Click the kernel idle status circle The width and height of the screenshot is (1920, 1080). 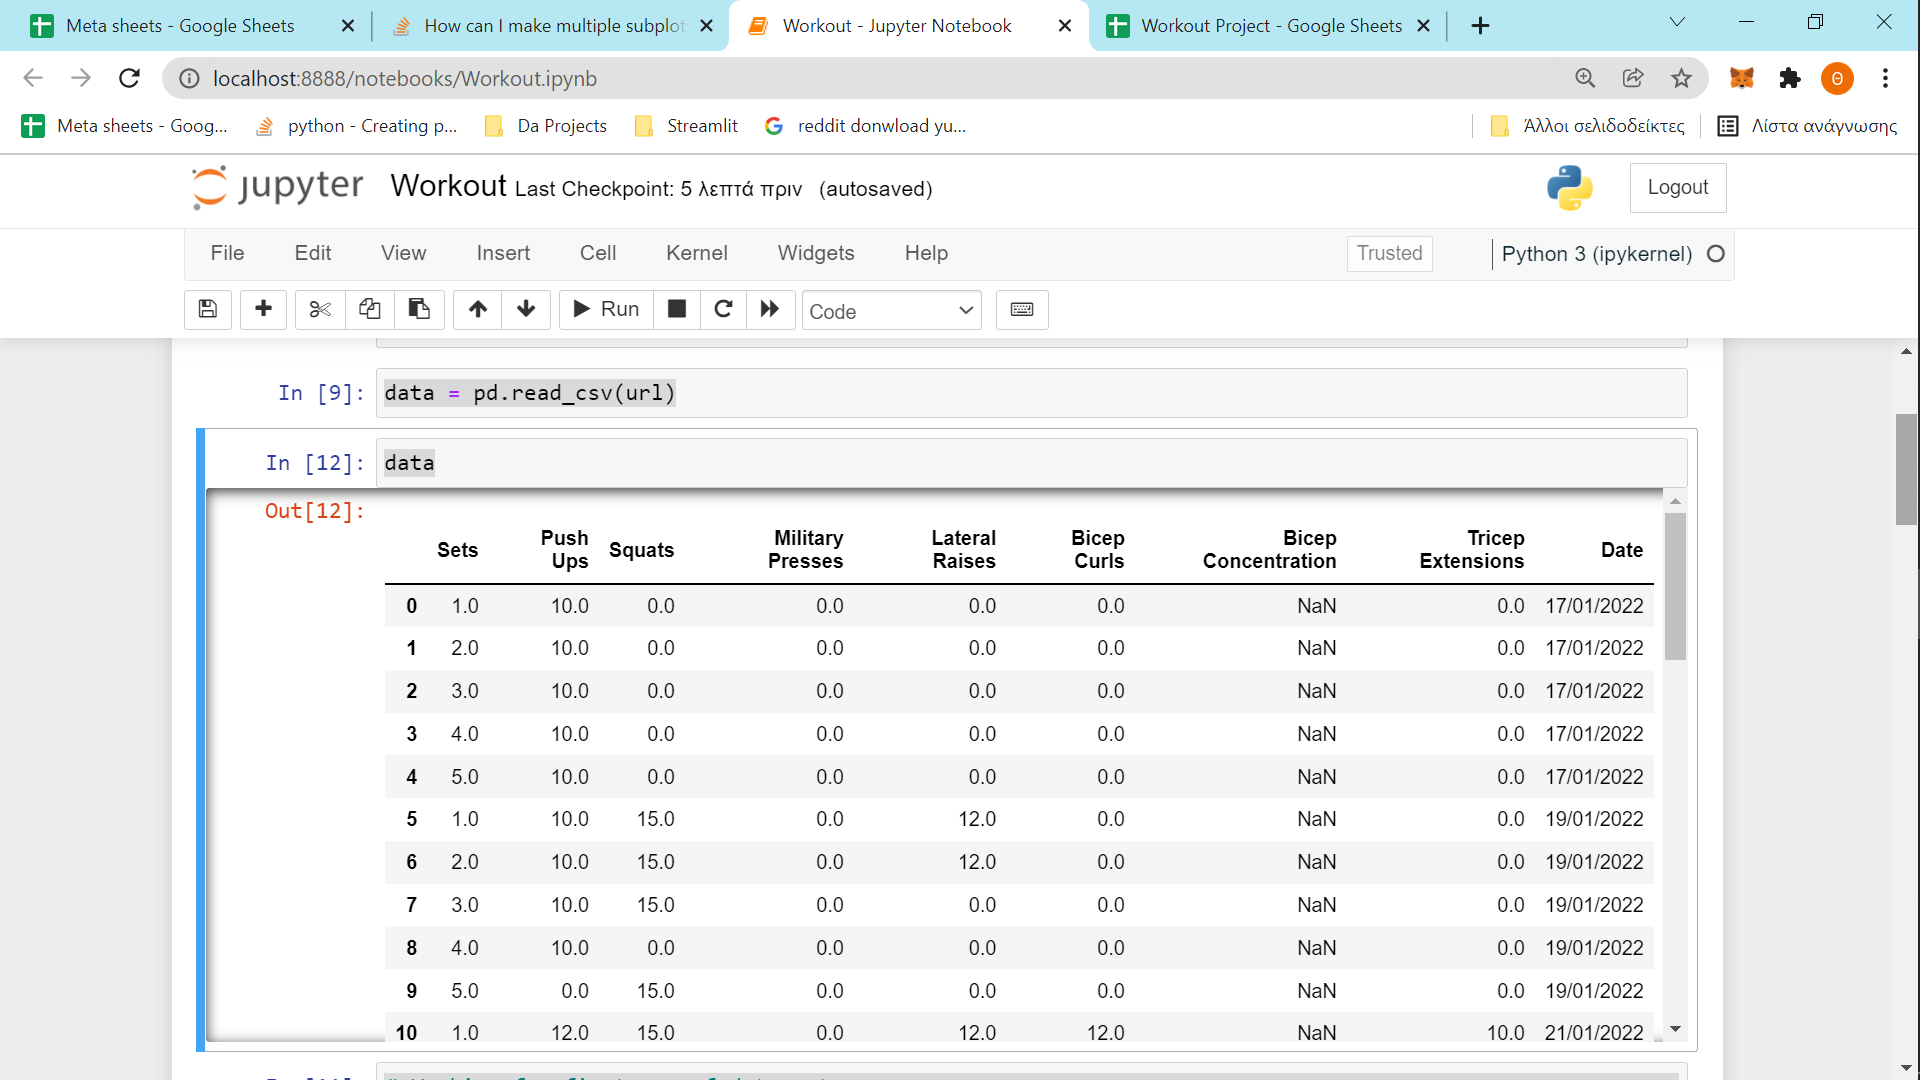pyautogui.click(x=1716, y=254)
